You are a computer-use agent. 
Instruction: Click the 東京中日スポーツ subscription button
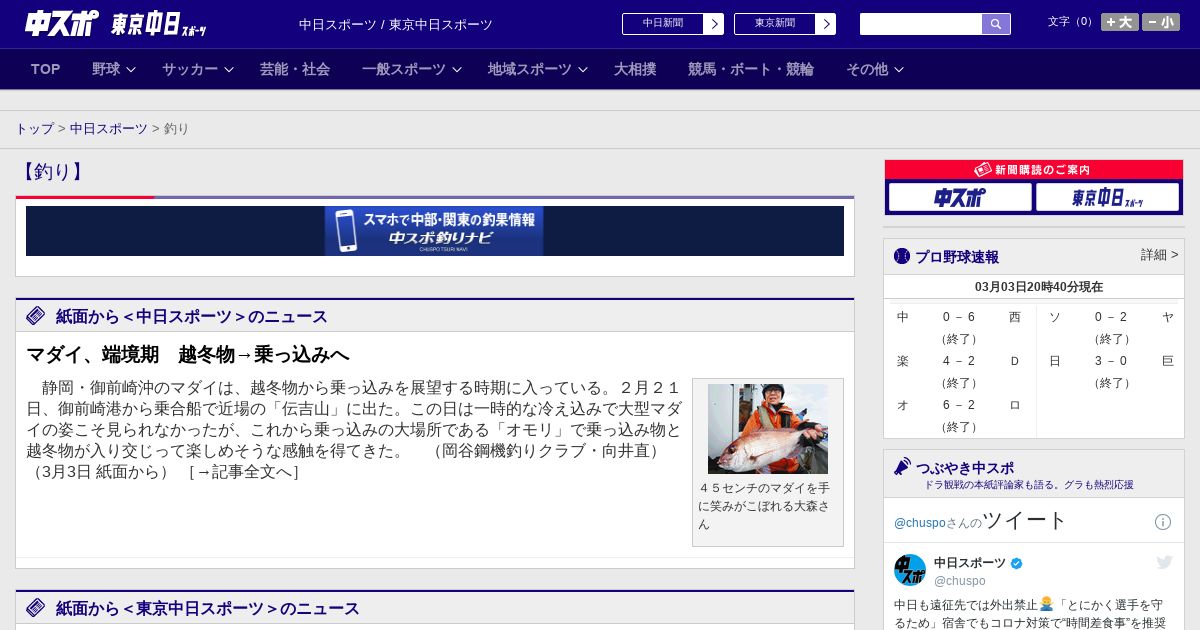point(1107,197)
